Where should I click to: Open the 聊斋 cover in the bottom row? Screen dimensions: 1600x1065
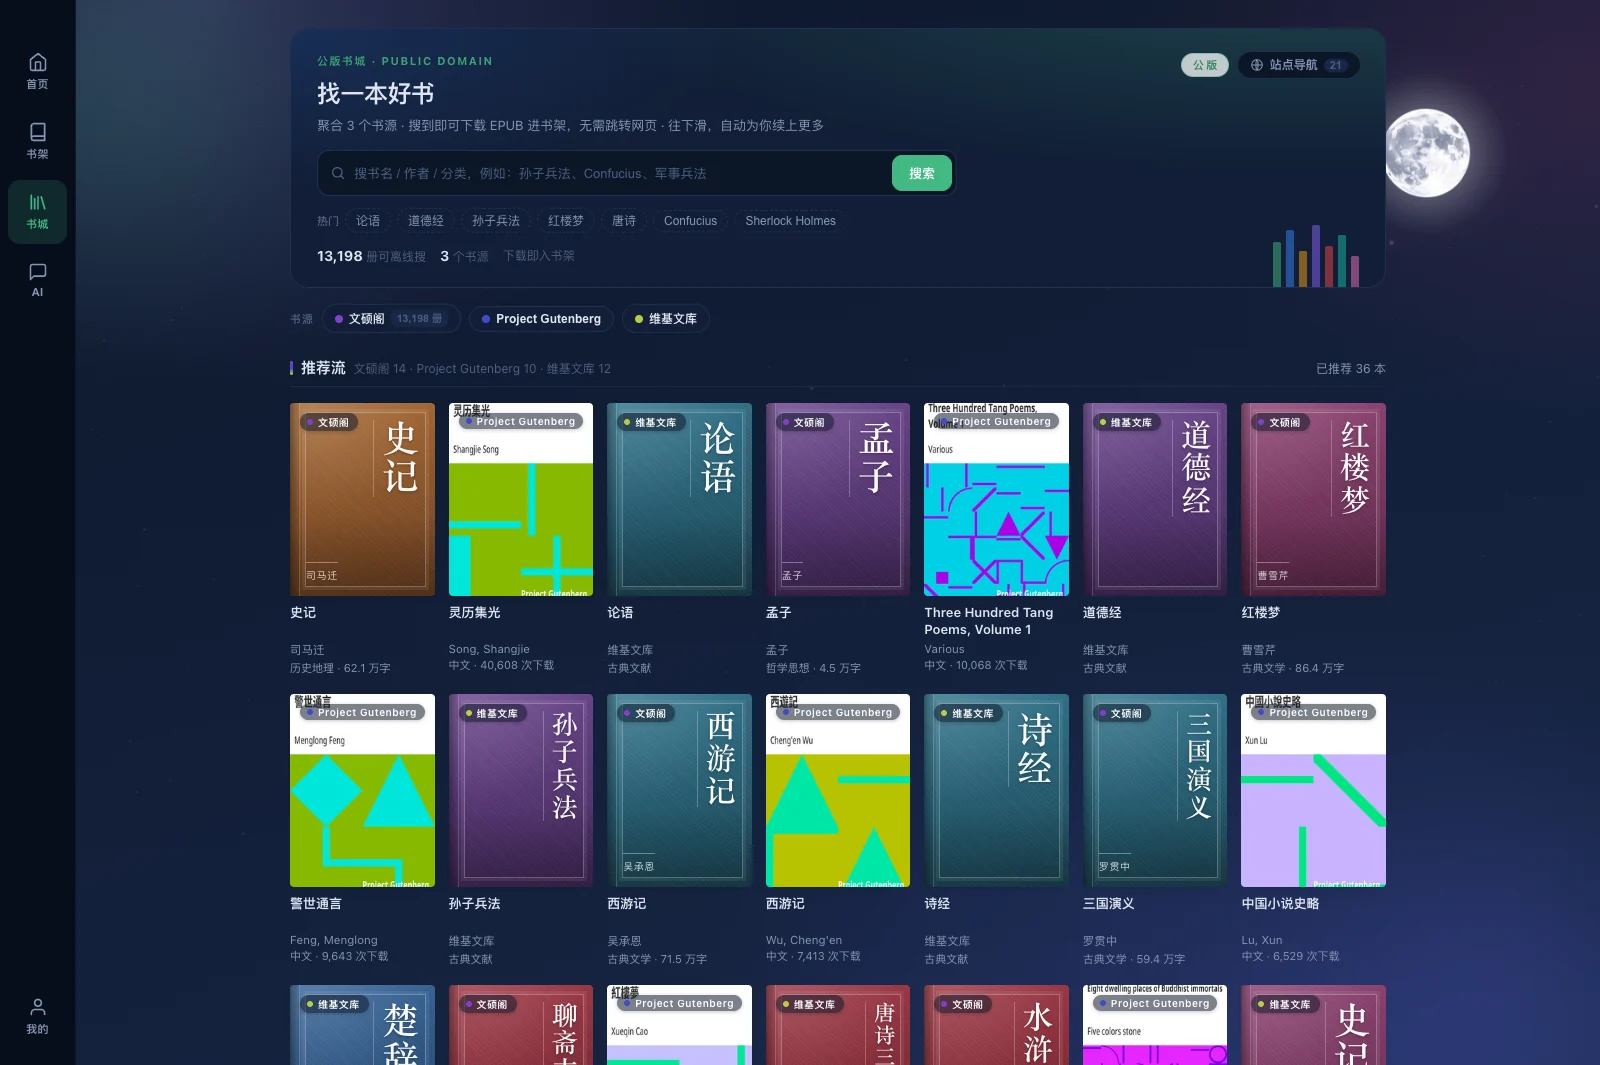tap(521, 1025)
